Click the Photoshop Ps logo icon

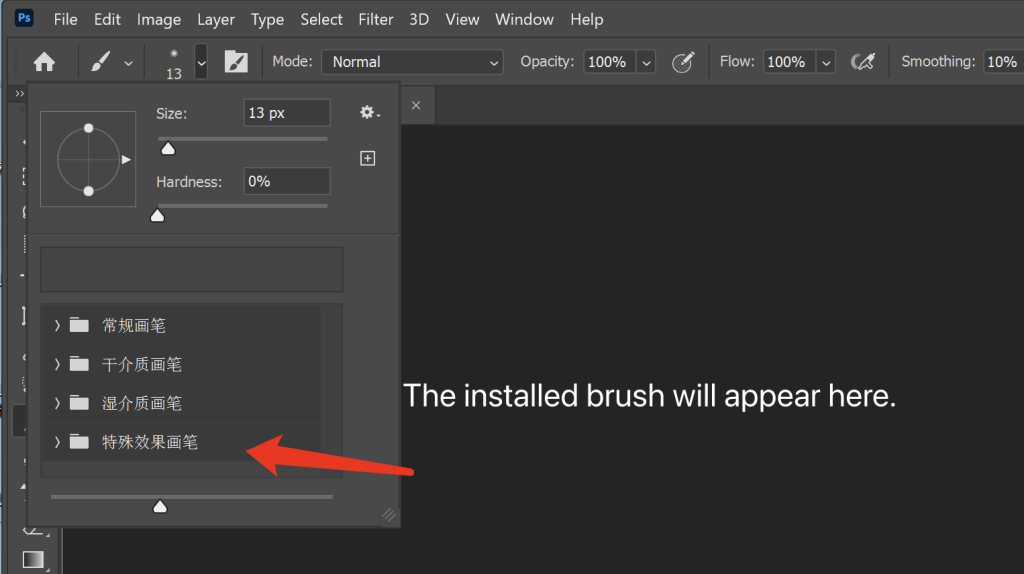(x=24, y=18)
